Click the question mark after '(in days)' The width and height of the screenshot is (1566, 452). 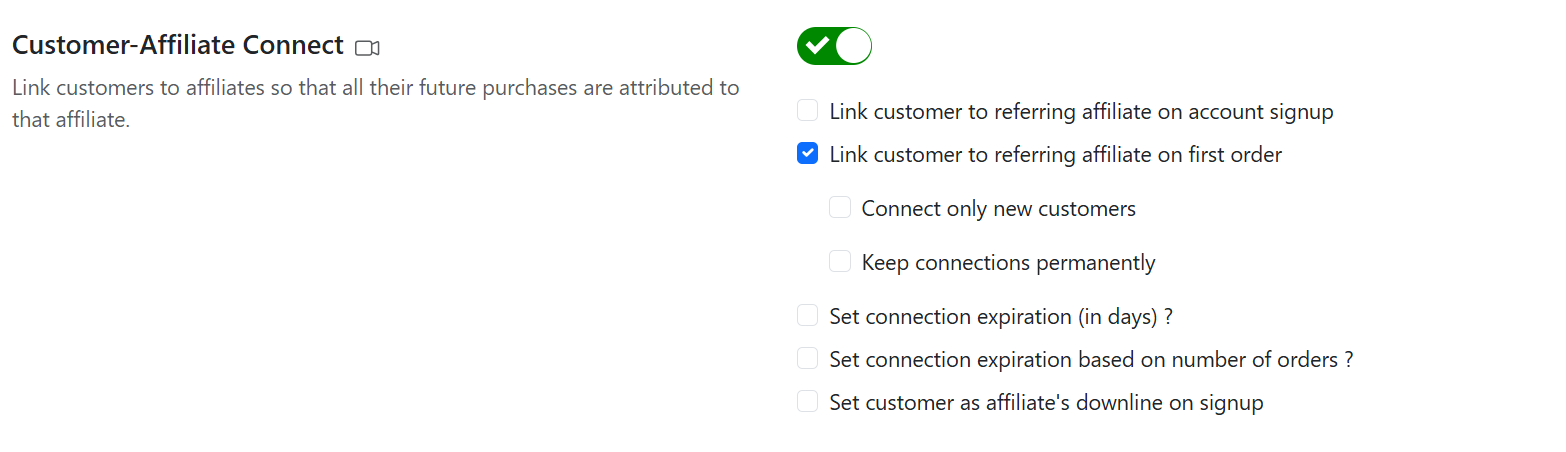[x=1167, y=317]
